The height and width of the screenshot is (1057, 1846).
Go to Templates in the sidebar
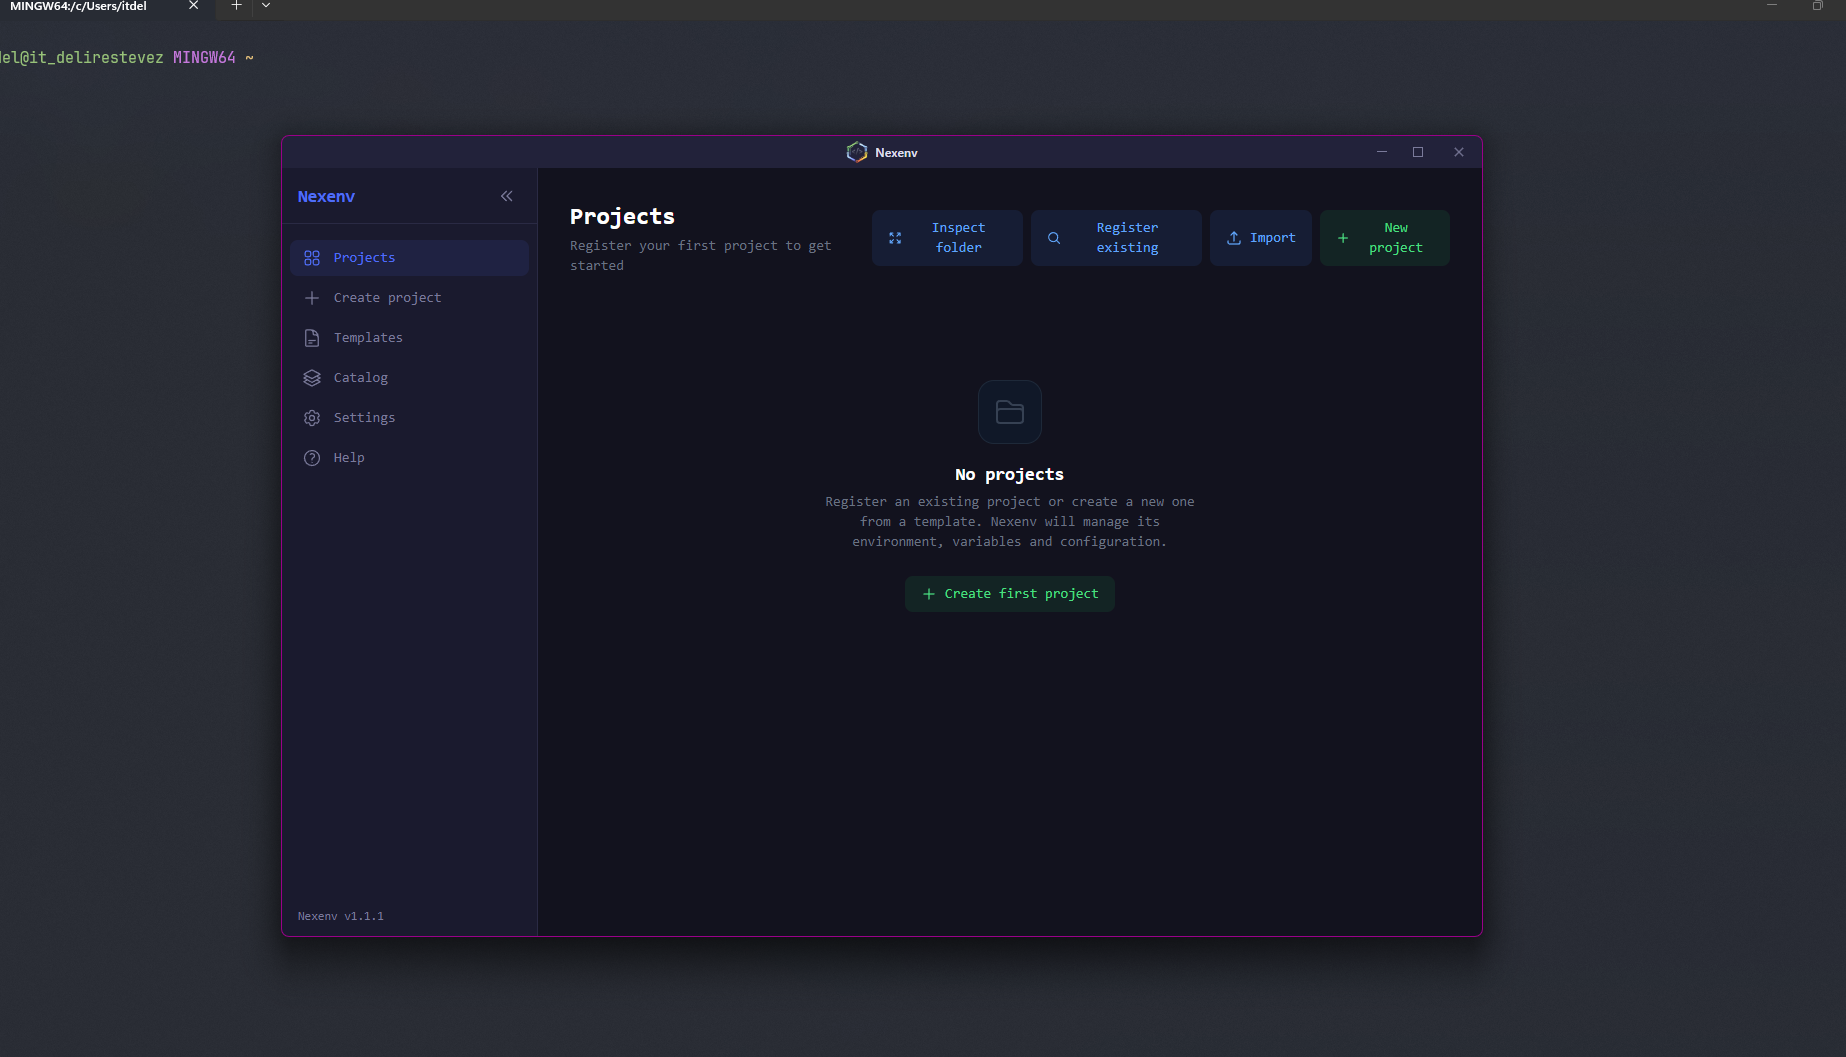tap(409, 338)
